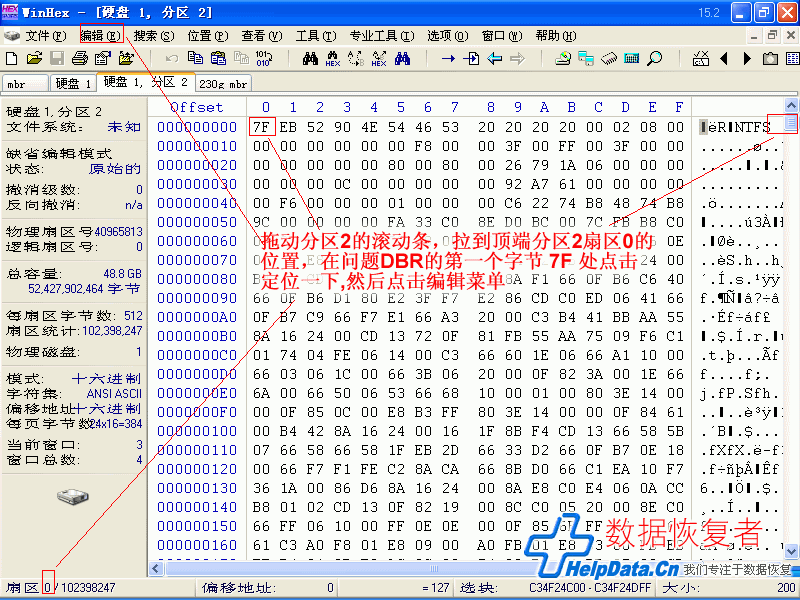Click the Save floppy disk icon

57,59
